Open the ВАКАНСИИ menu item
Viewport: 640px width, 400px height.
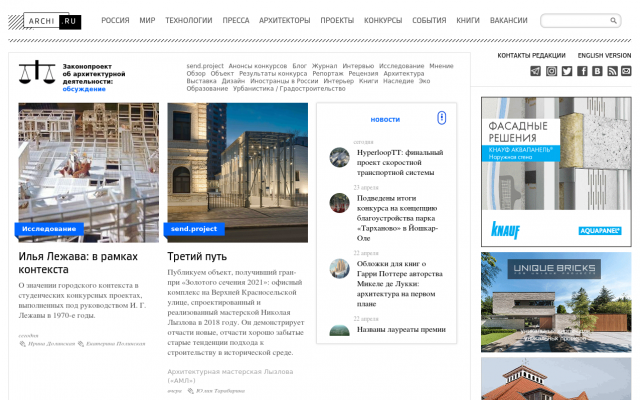(x=509, y=20)
